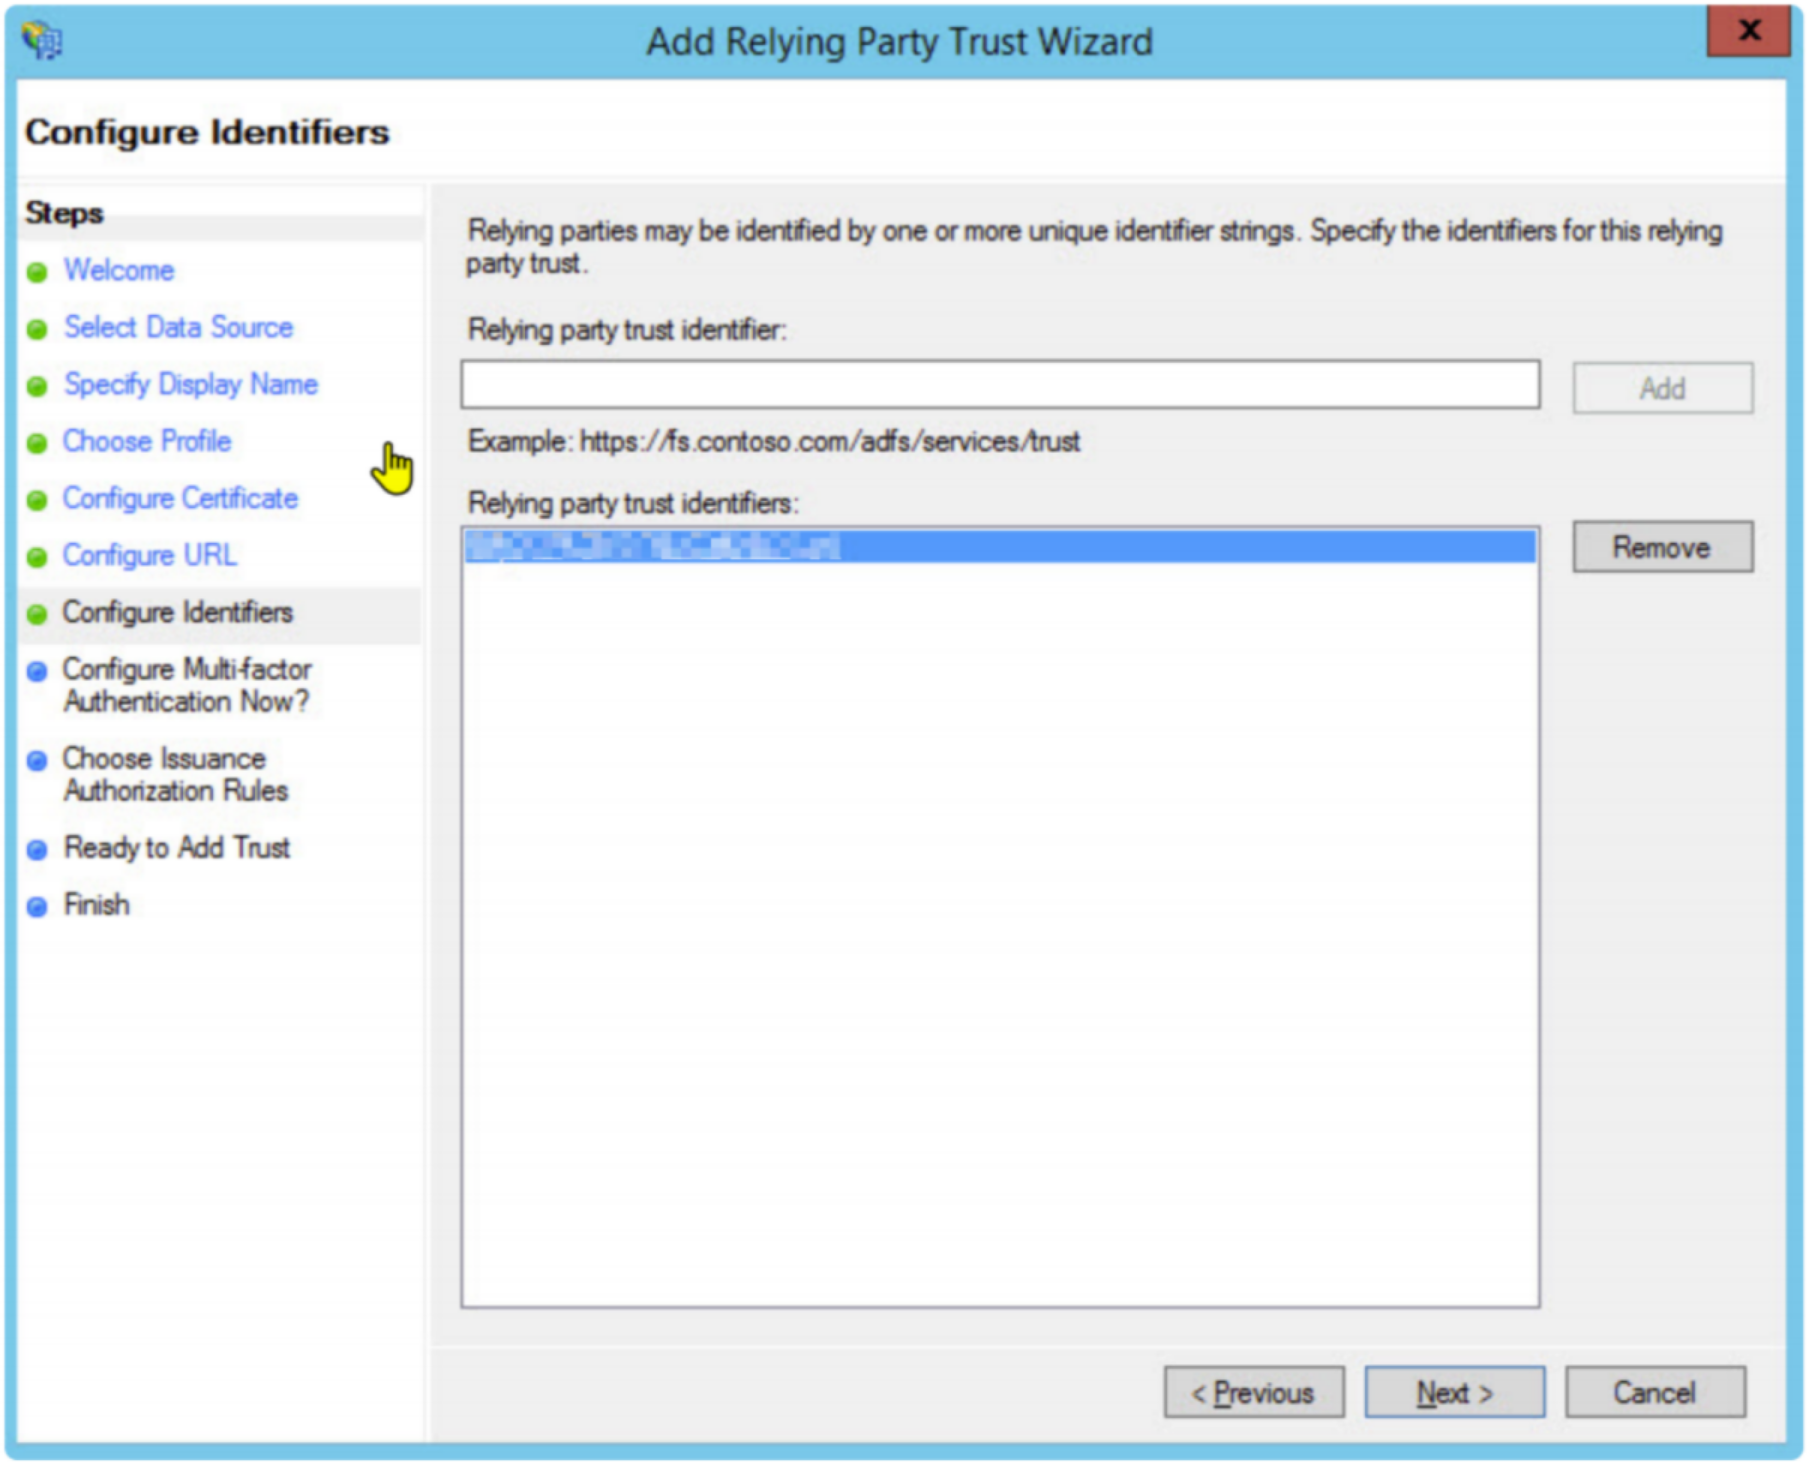Click the green status dot beside Welcome

pyautogui.click(x=38, y=272)
